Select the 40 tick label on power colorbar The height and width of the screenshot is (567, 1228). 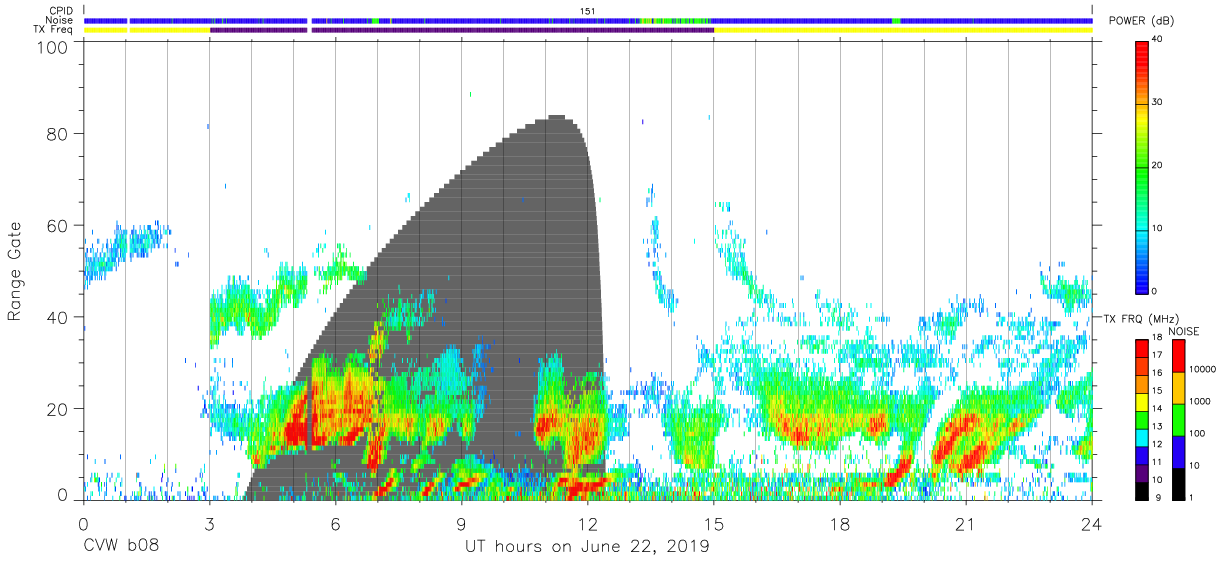tap(1157, 40)
